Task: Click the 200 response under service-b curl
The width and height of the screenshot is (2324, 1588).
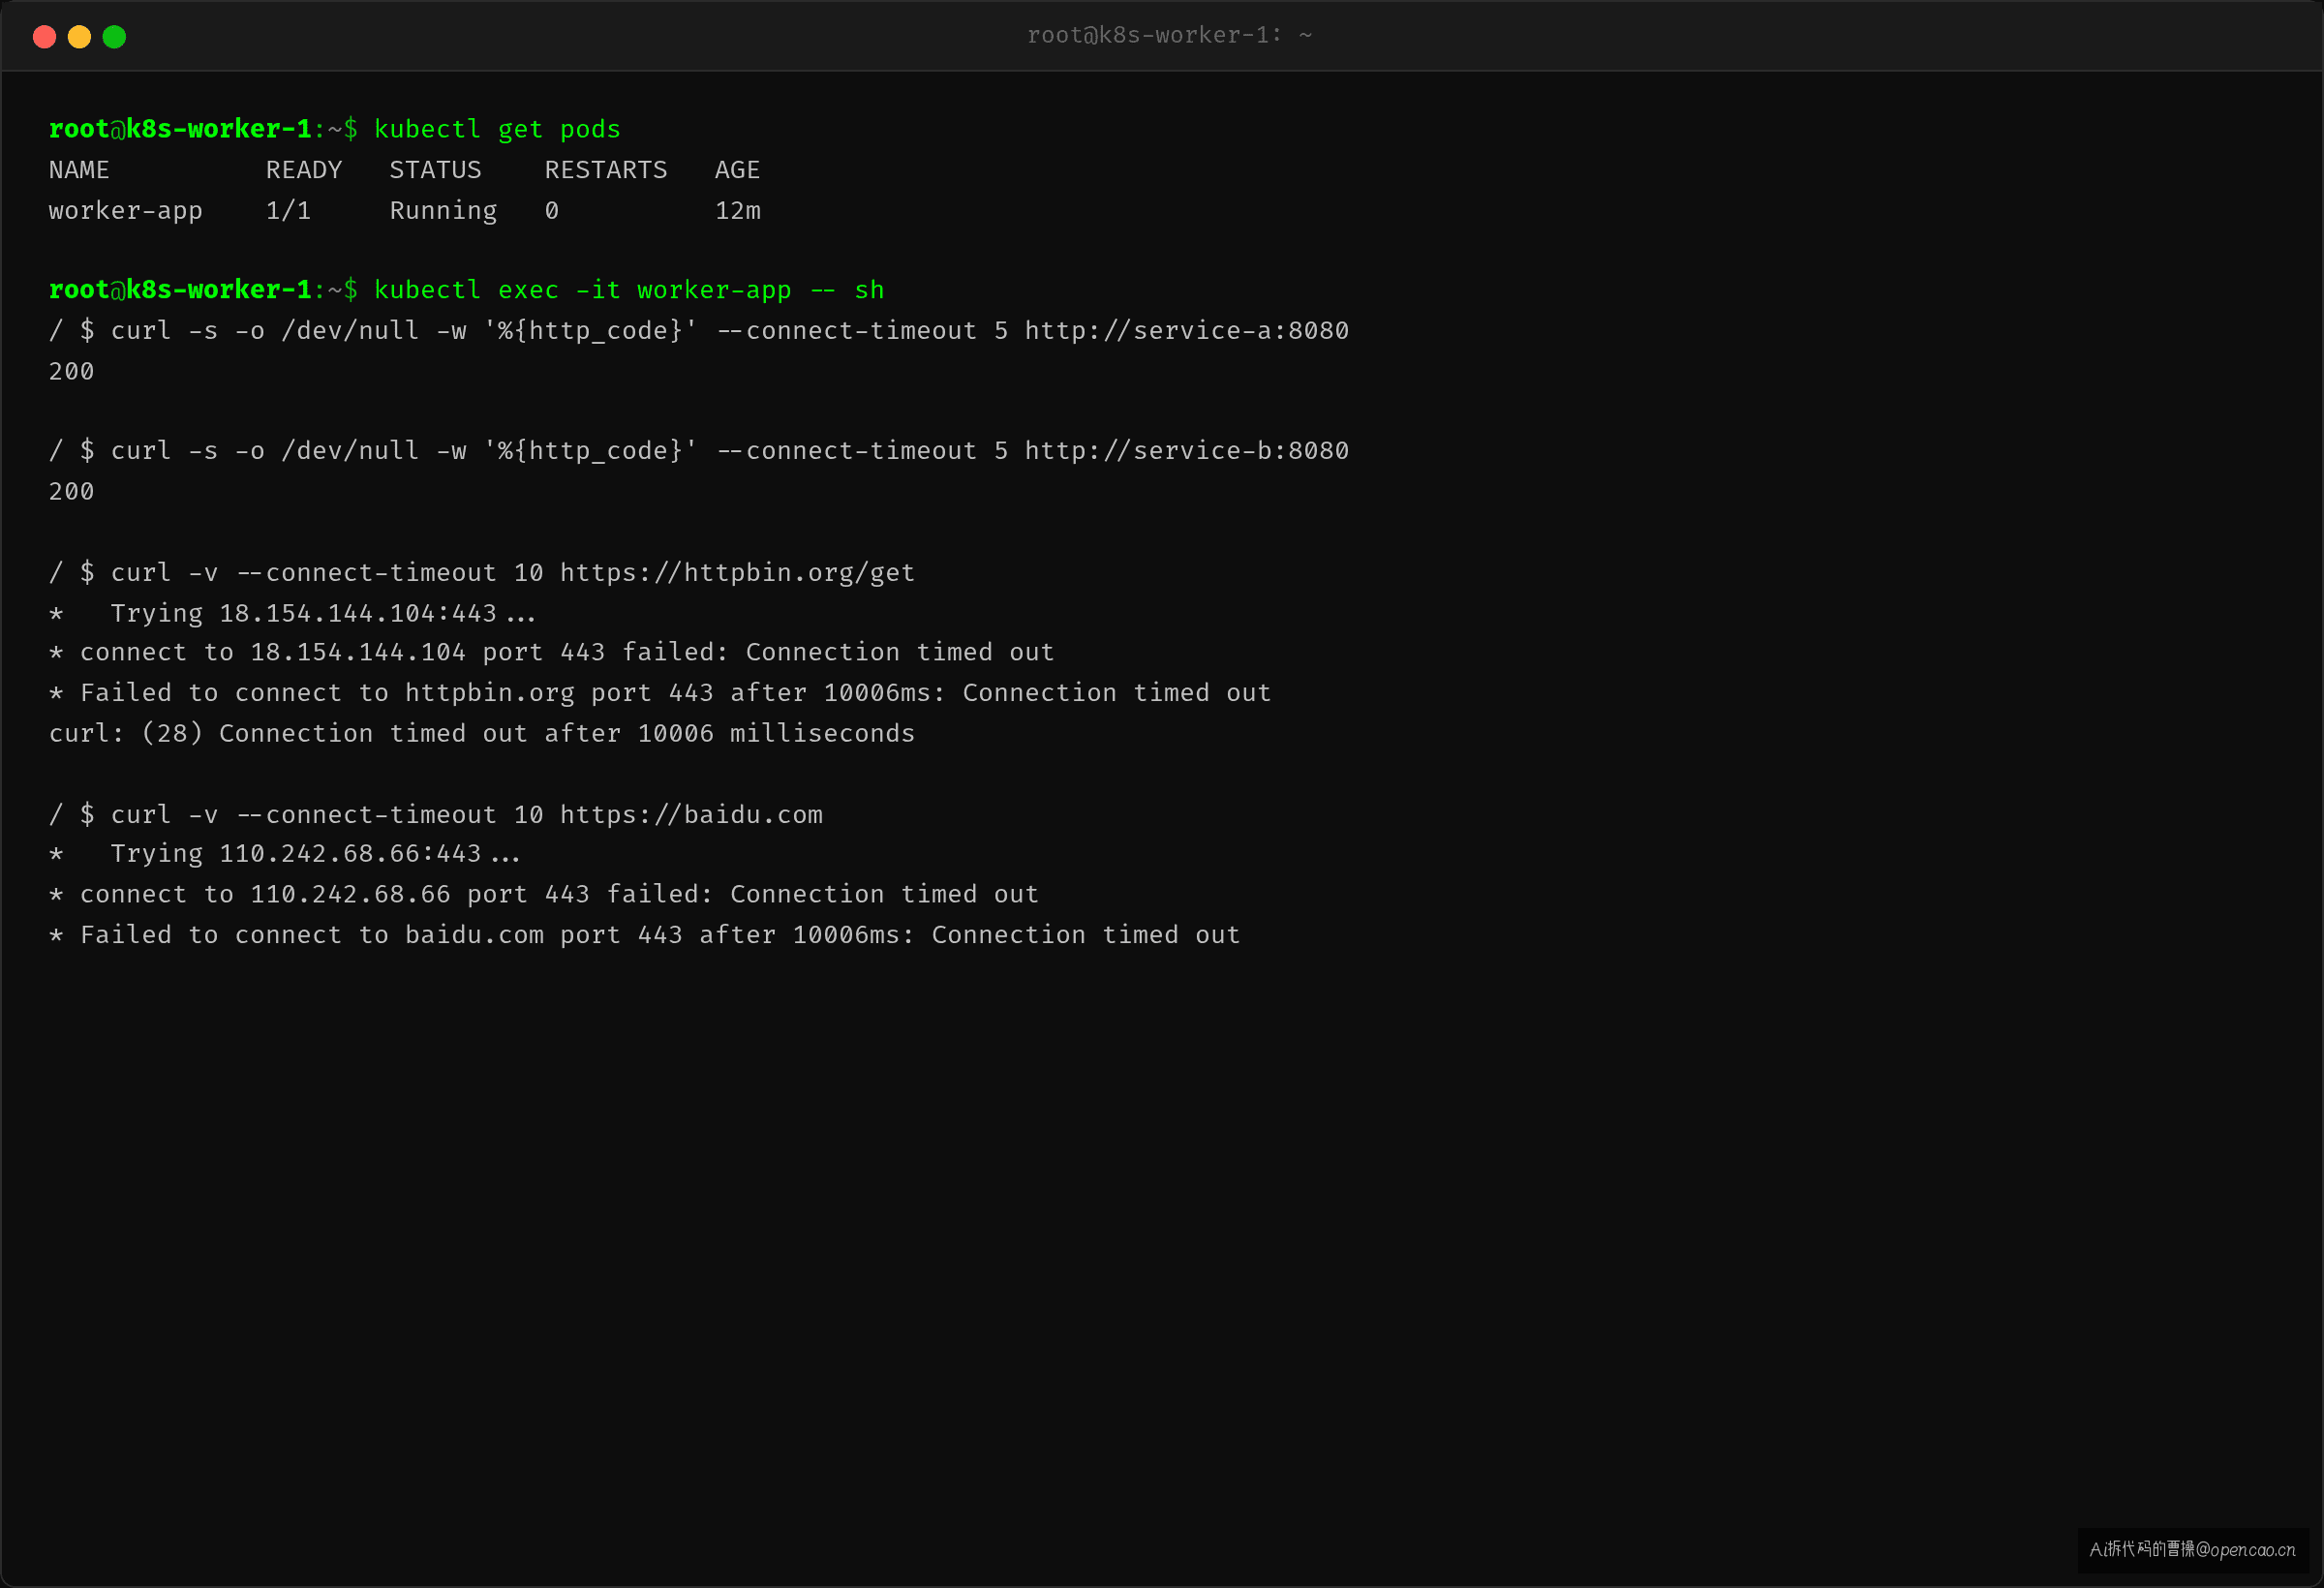Action: [x=71, y=491]
